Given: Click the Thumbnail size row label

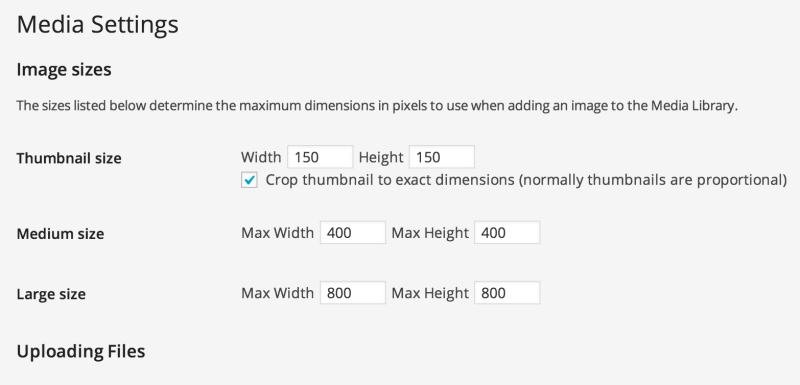Looking at the screenshot, I should [69, 158].
